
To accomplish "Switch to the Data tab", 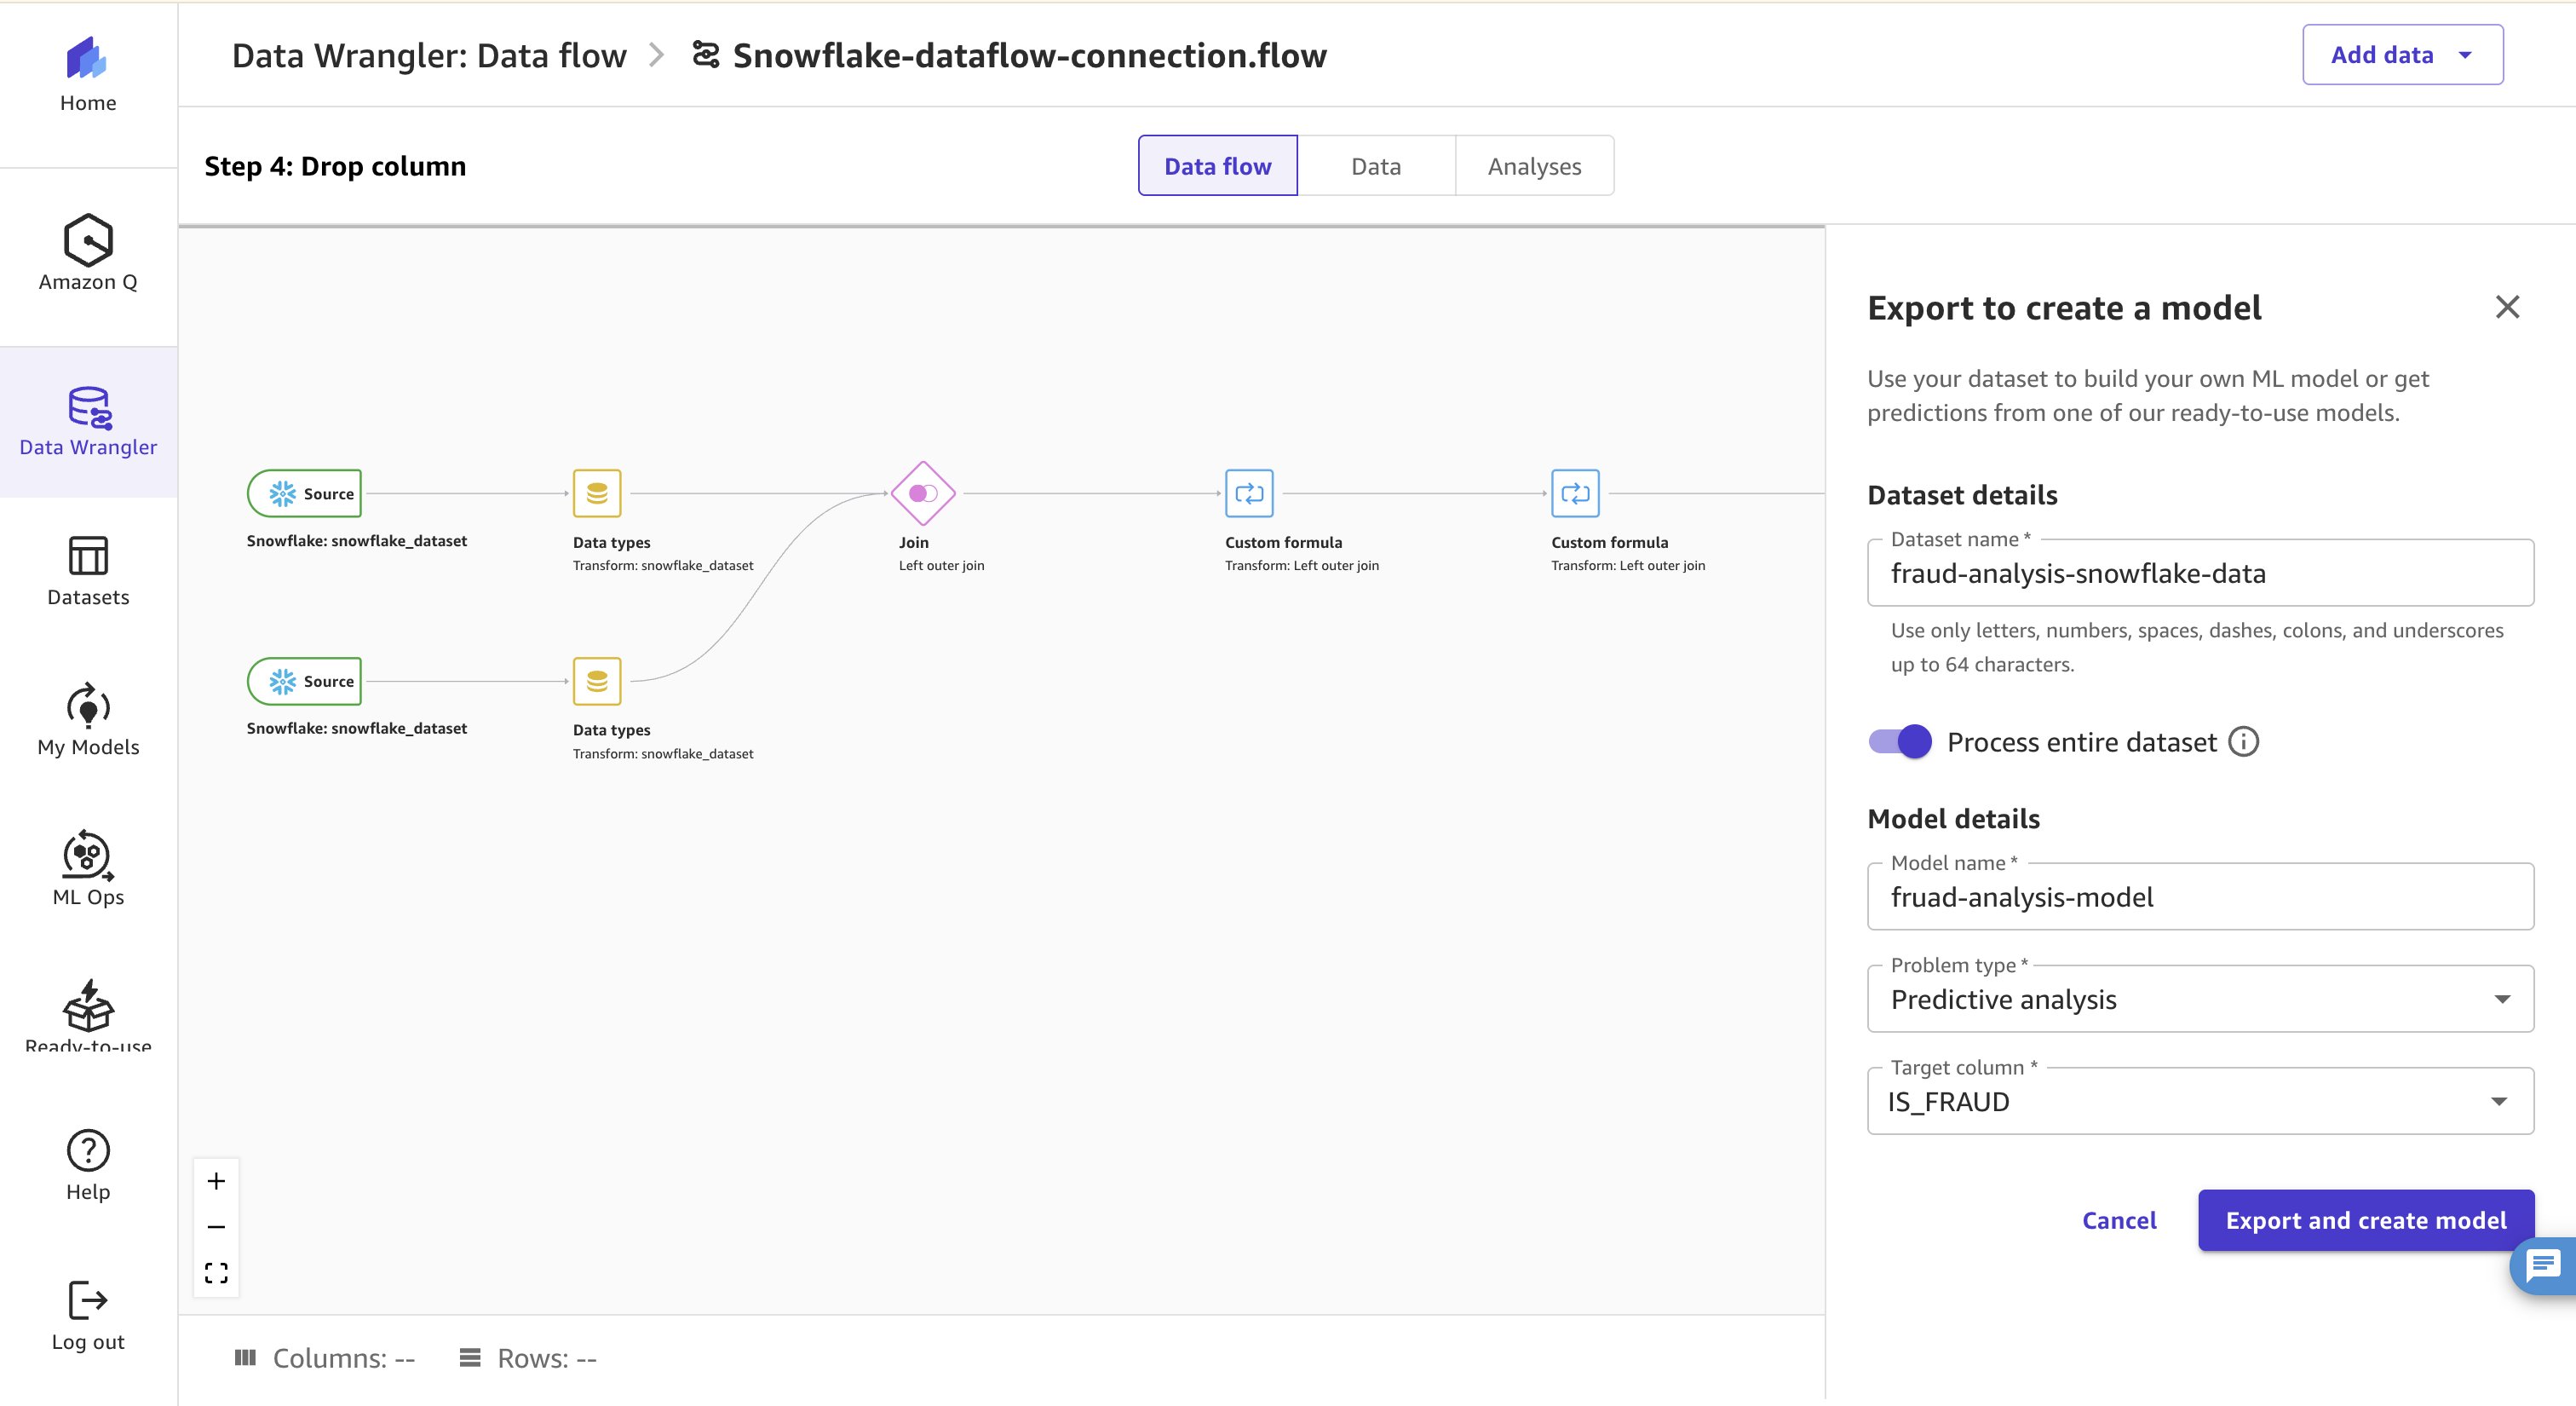I will point(1376,166).
